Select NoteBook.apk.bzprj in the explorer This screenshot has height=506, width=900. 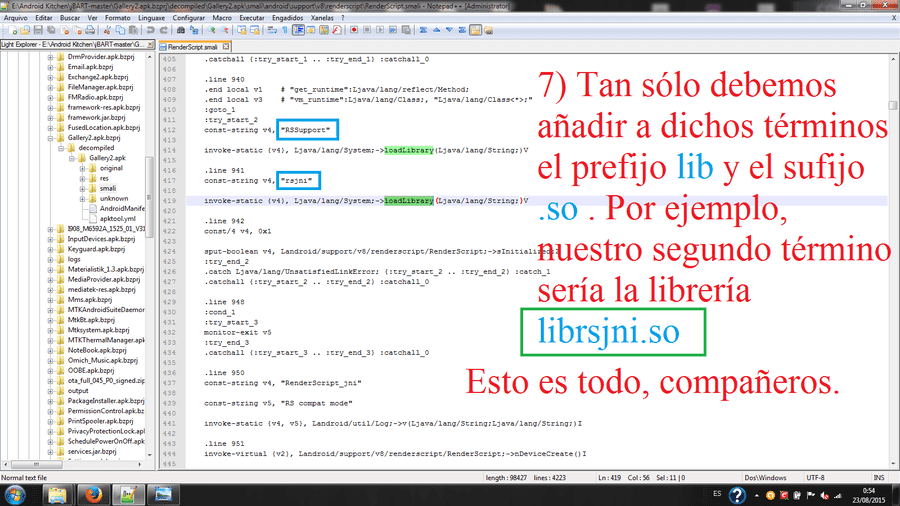pos(97,350)
